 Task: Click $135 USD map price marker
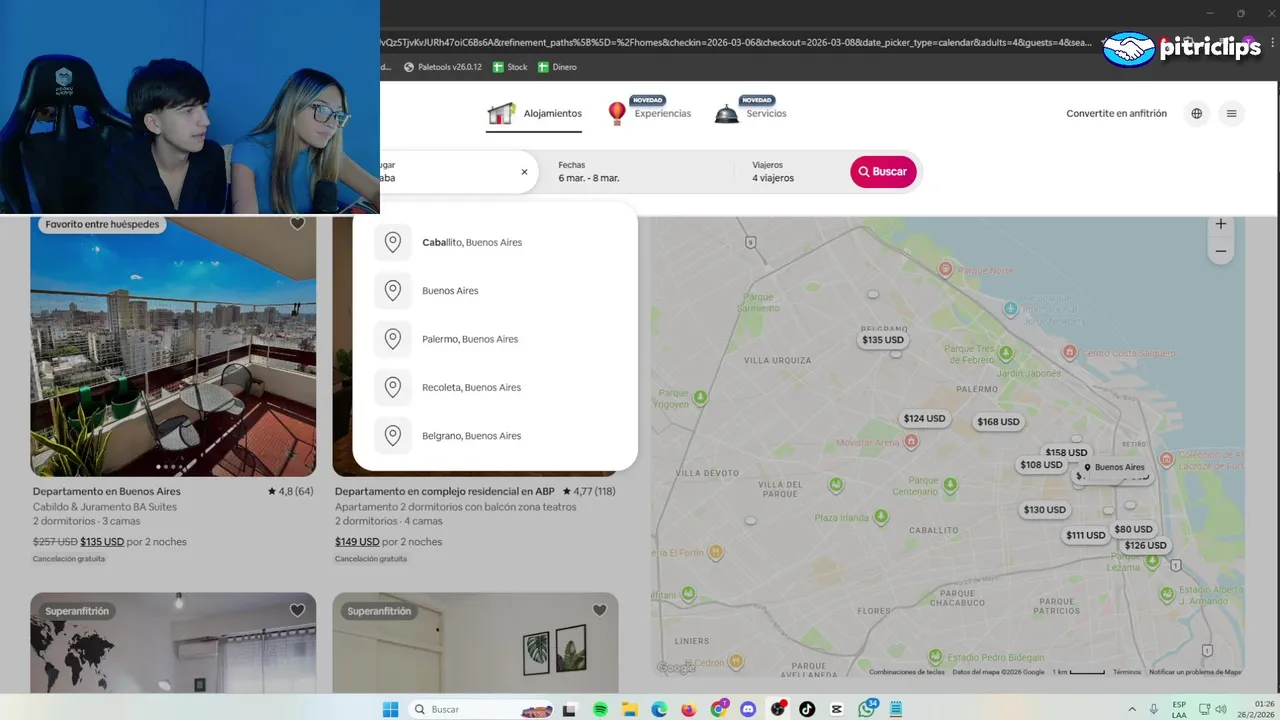(883, 340)
